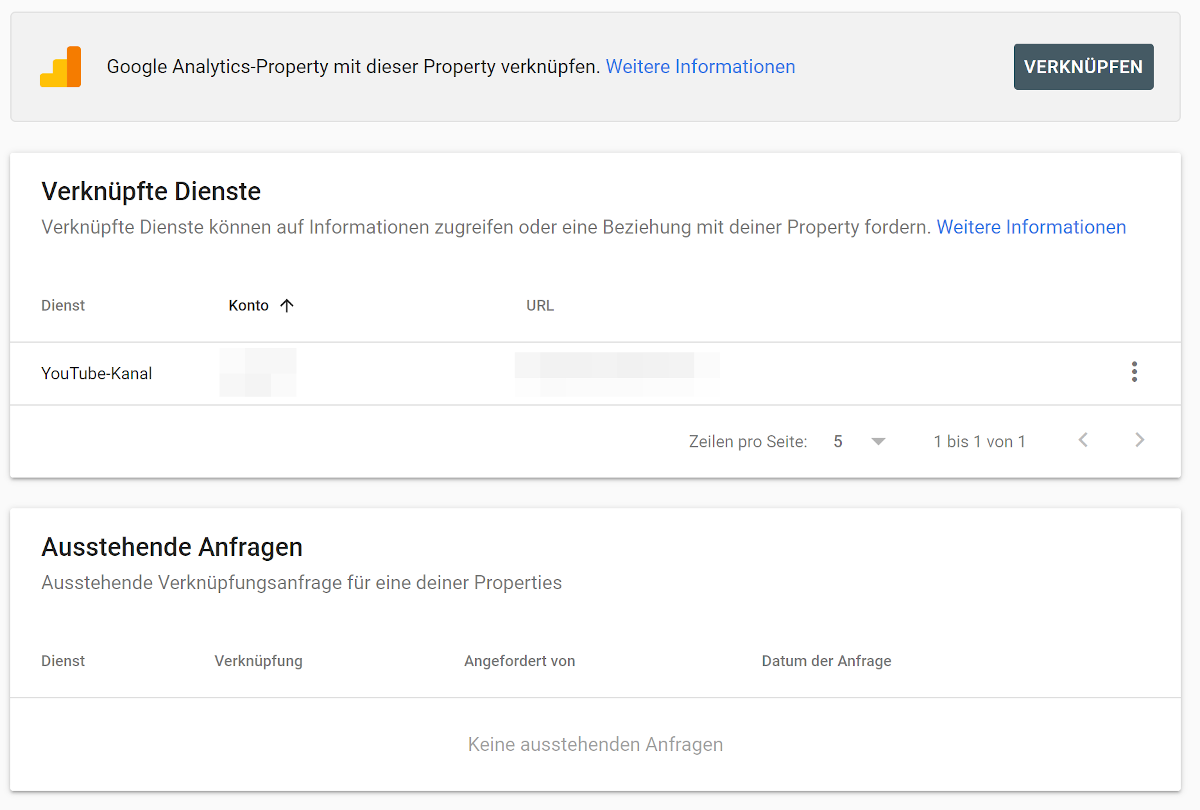Sort the table by the Konto column
The width and height of the screenshot is (1200, 810).
249,305
